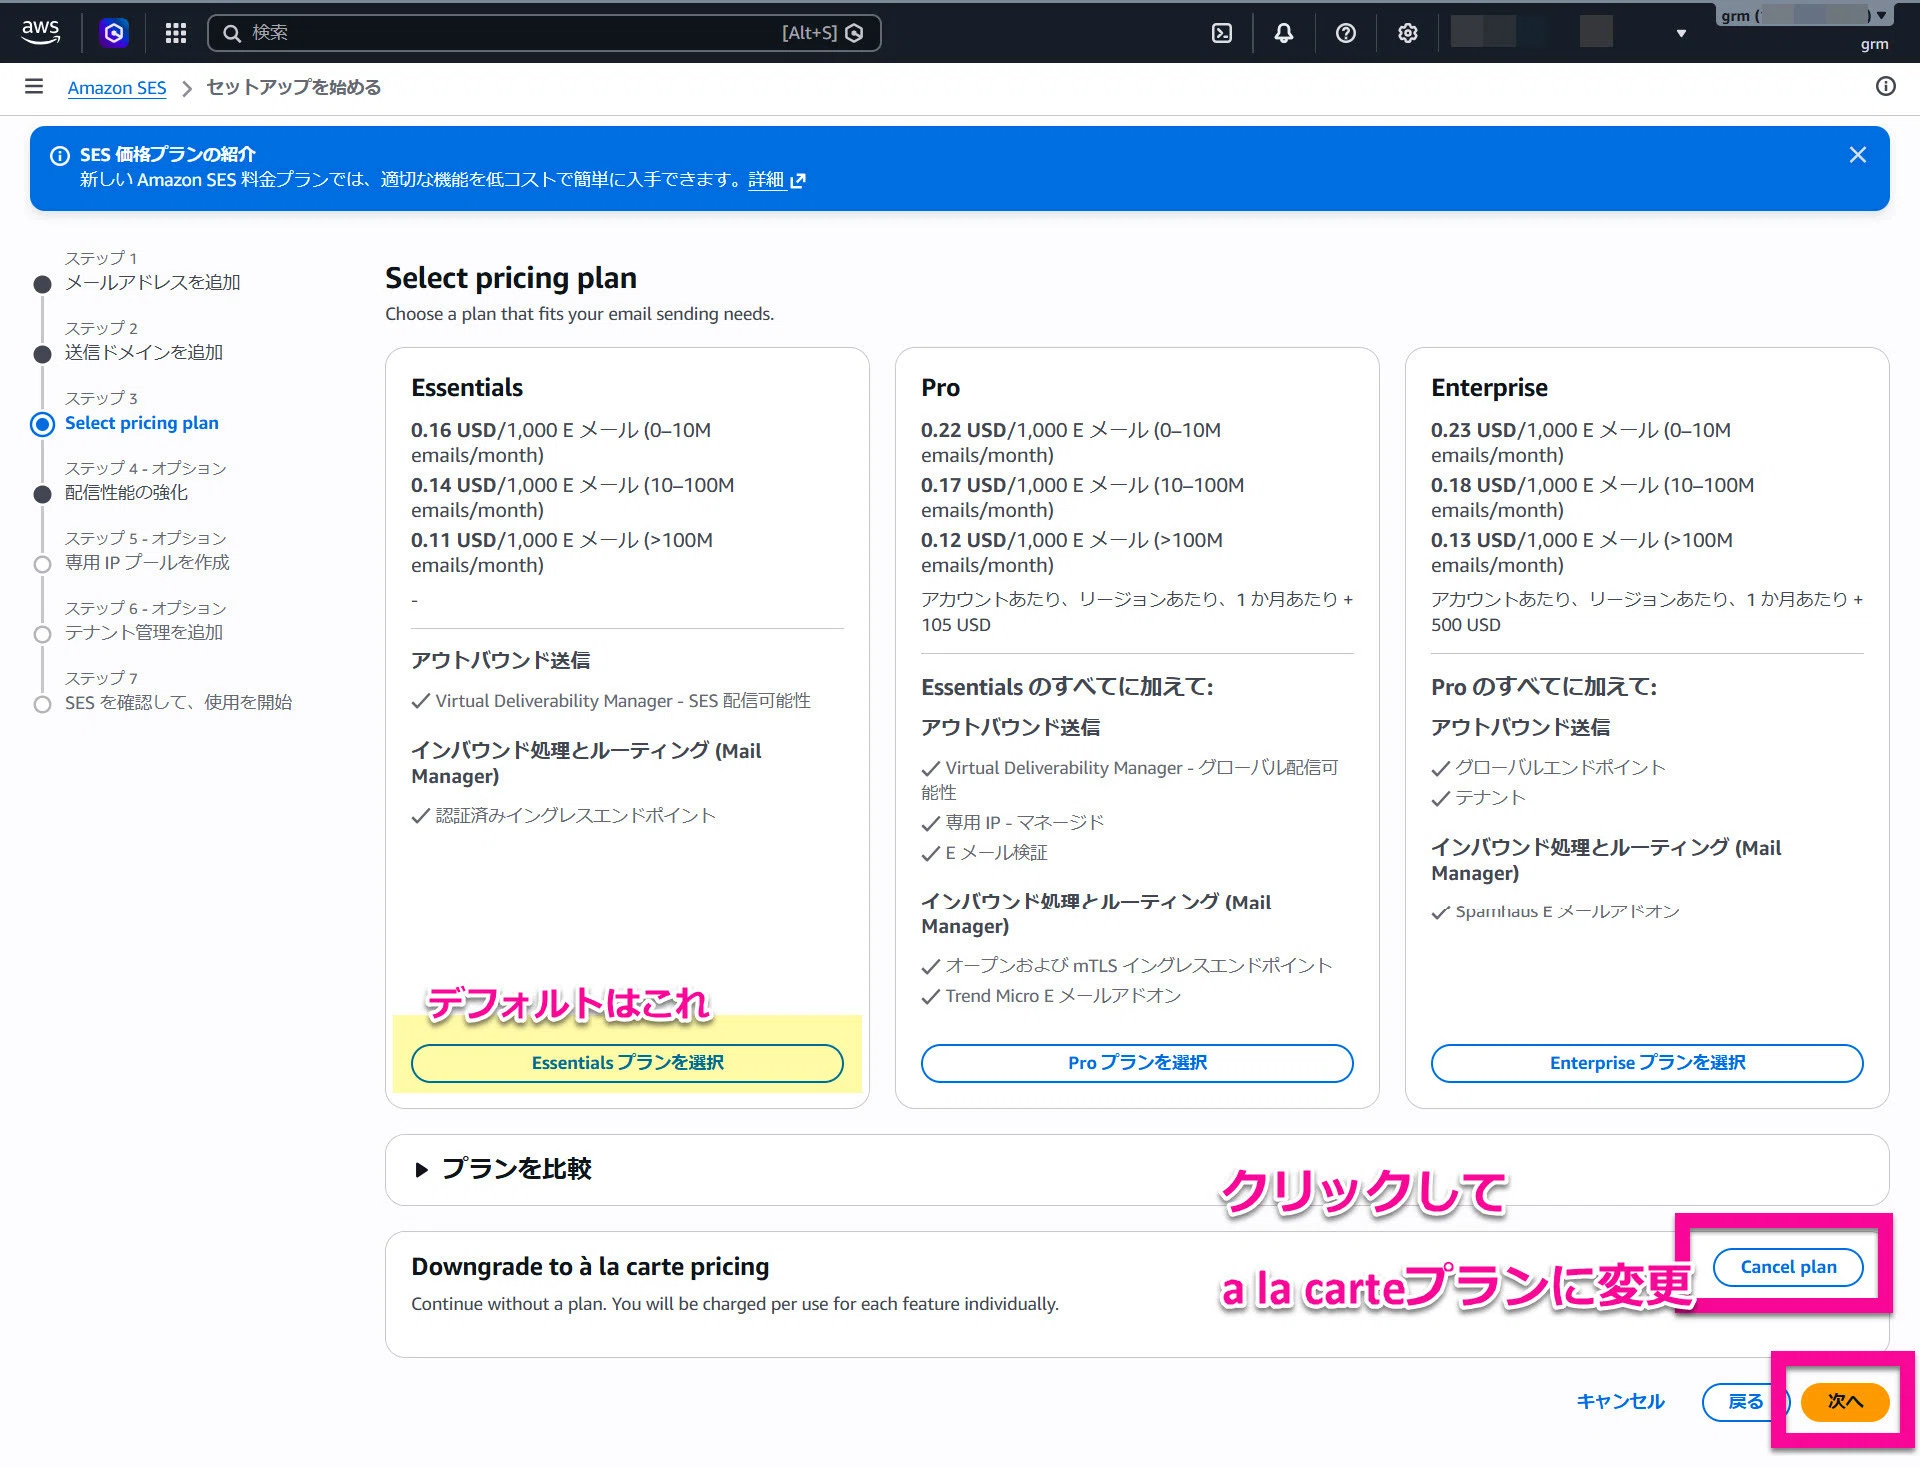Open the 詳細 details link in banner
Viewport: 1920px width, 1468px height.
click(776, 180)
